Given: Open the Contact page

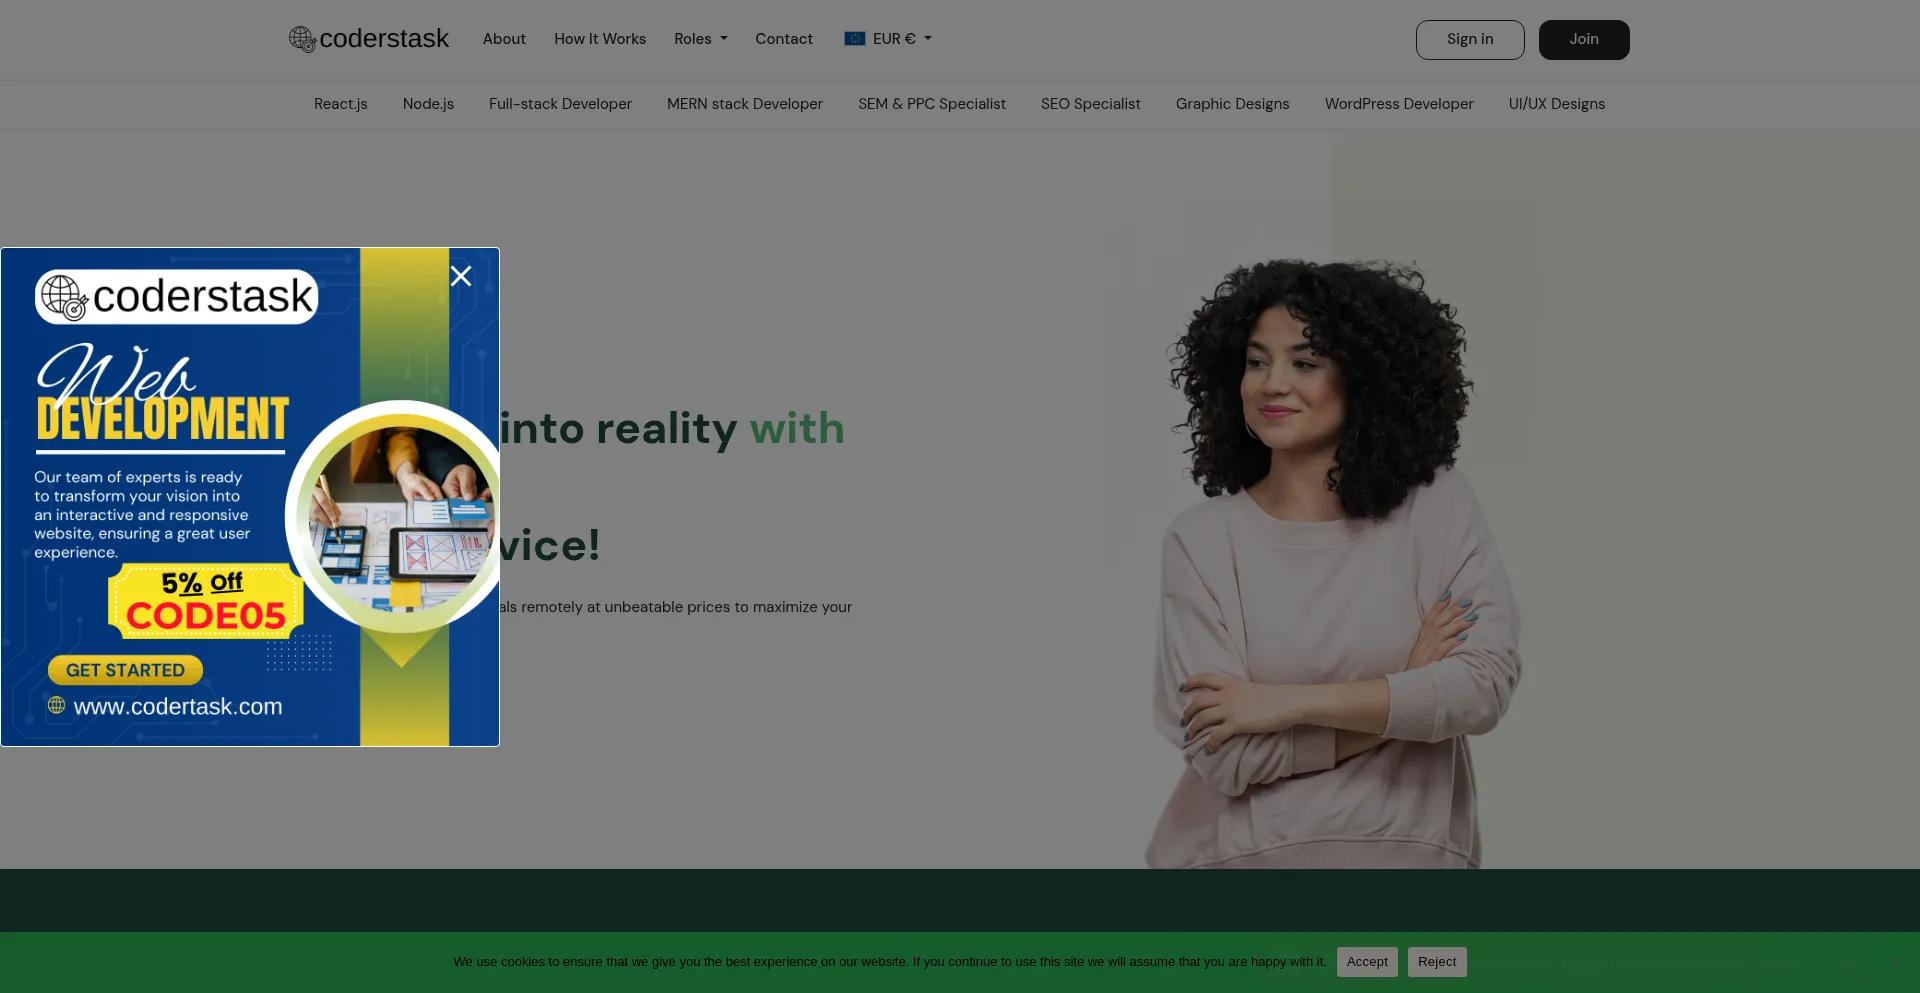Looking at the screenshot, I should pyautogui.click(x=783, y=39).
